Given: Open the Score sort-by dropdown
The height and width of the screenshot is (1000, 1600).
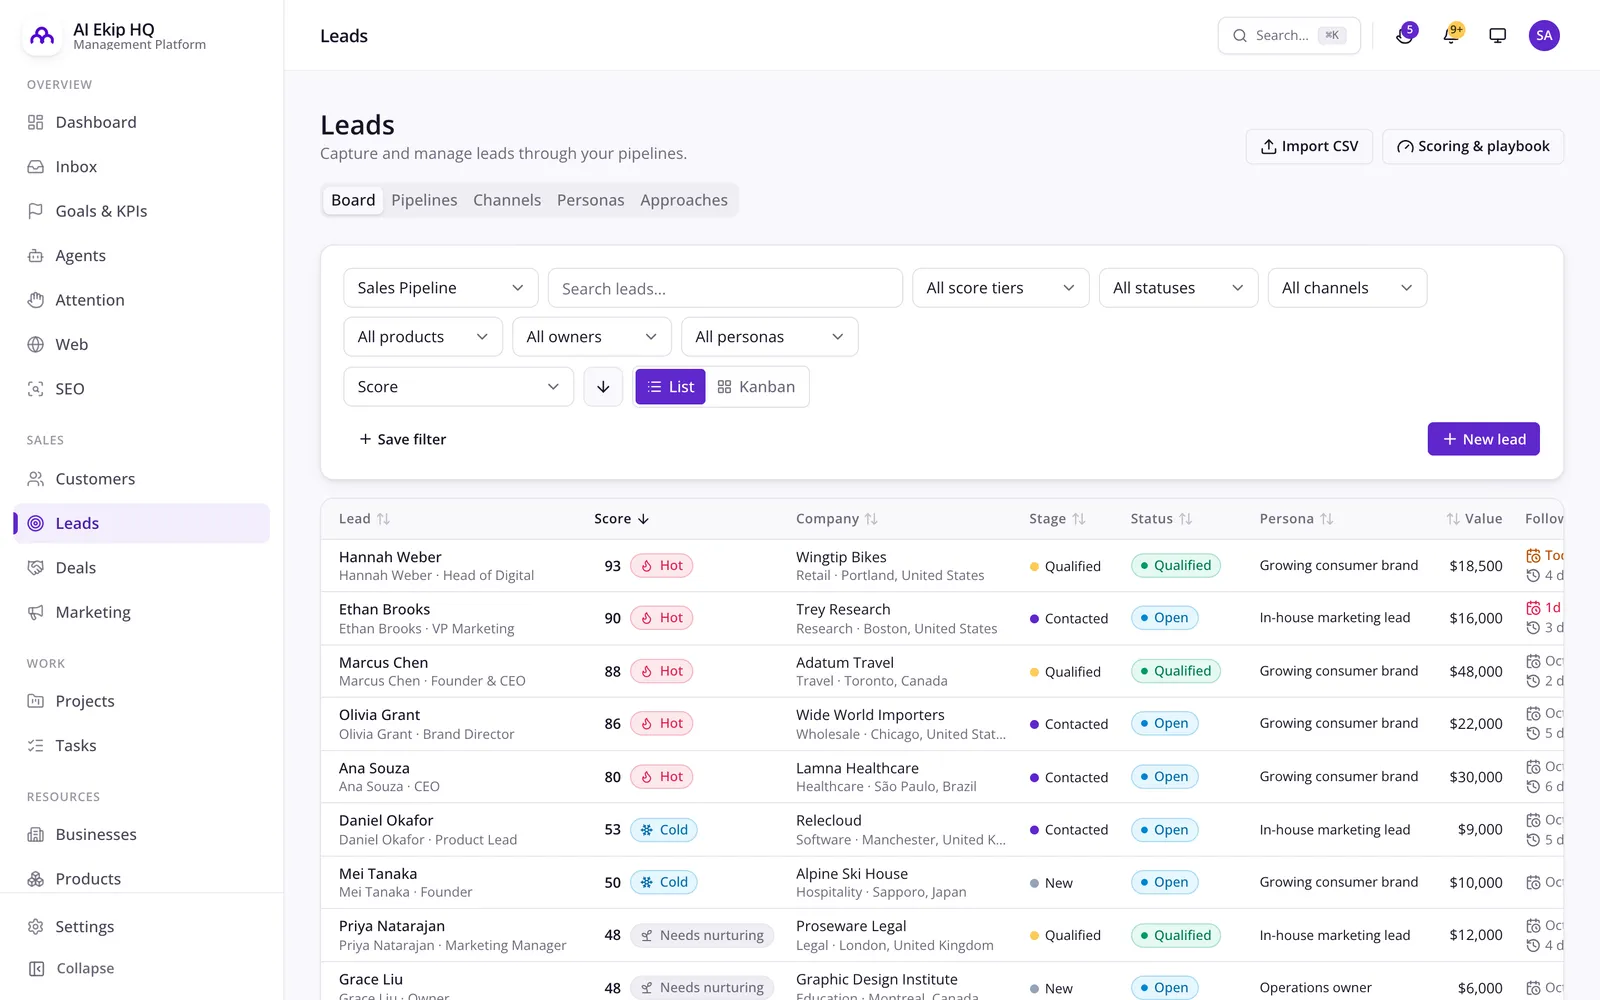Looking at the screenshot, I should click(459, 387).
